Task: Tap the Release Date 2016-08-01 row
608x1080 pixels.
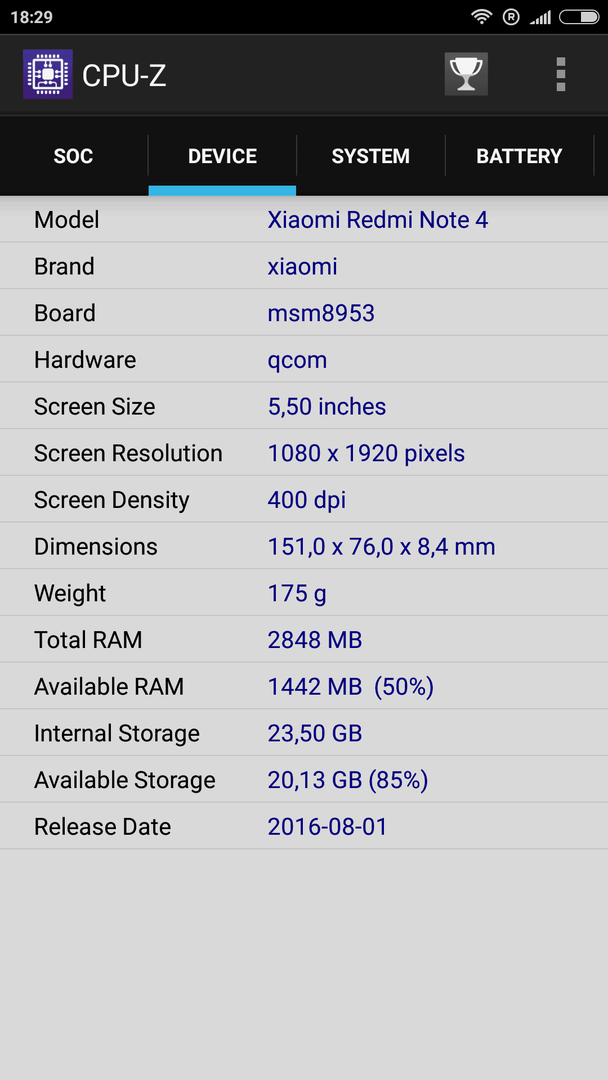Action: click(x=304, y=826)
